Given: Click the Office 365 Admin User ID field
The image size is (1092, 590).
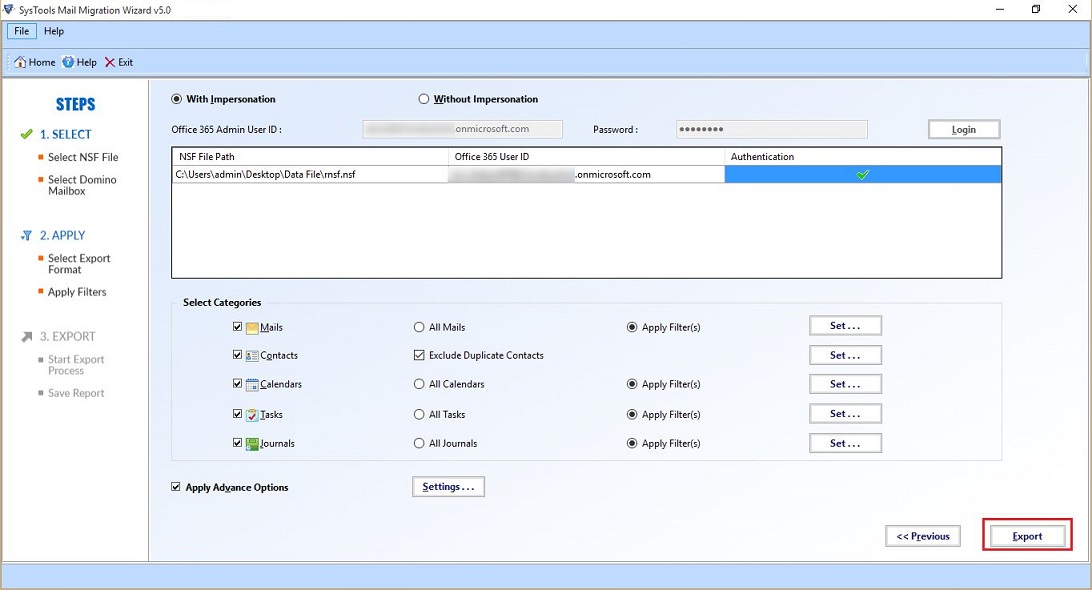Looking at the screenshot, I should (462, 129).
